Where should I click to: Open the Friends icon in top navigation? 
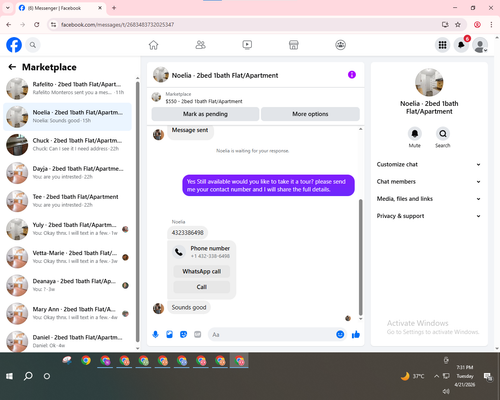[x=200, y=45]
